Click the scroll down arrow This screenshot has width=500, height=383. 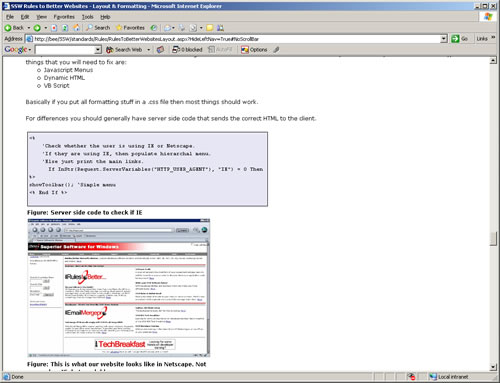493,367
